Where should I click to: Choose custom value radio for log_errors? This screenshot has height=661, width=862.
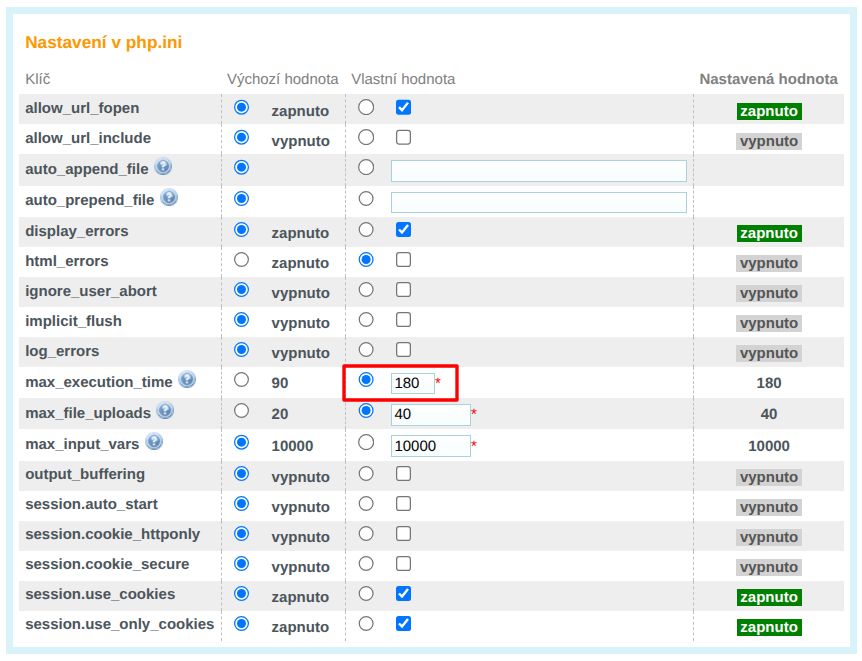[366, 350]
